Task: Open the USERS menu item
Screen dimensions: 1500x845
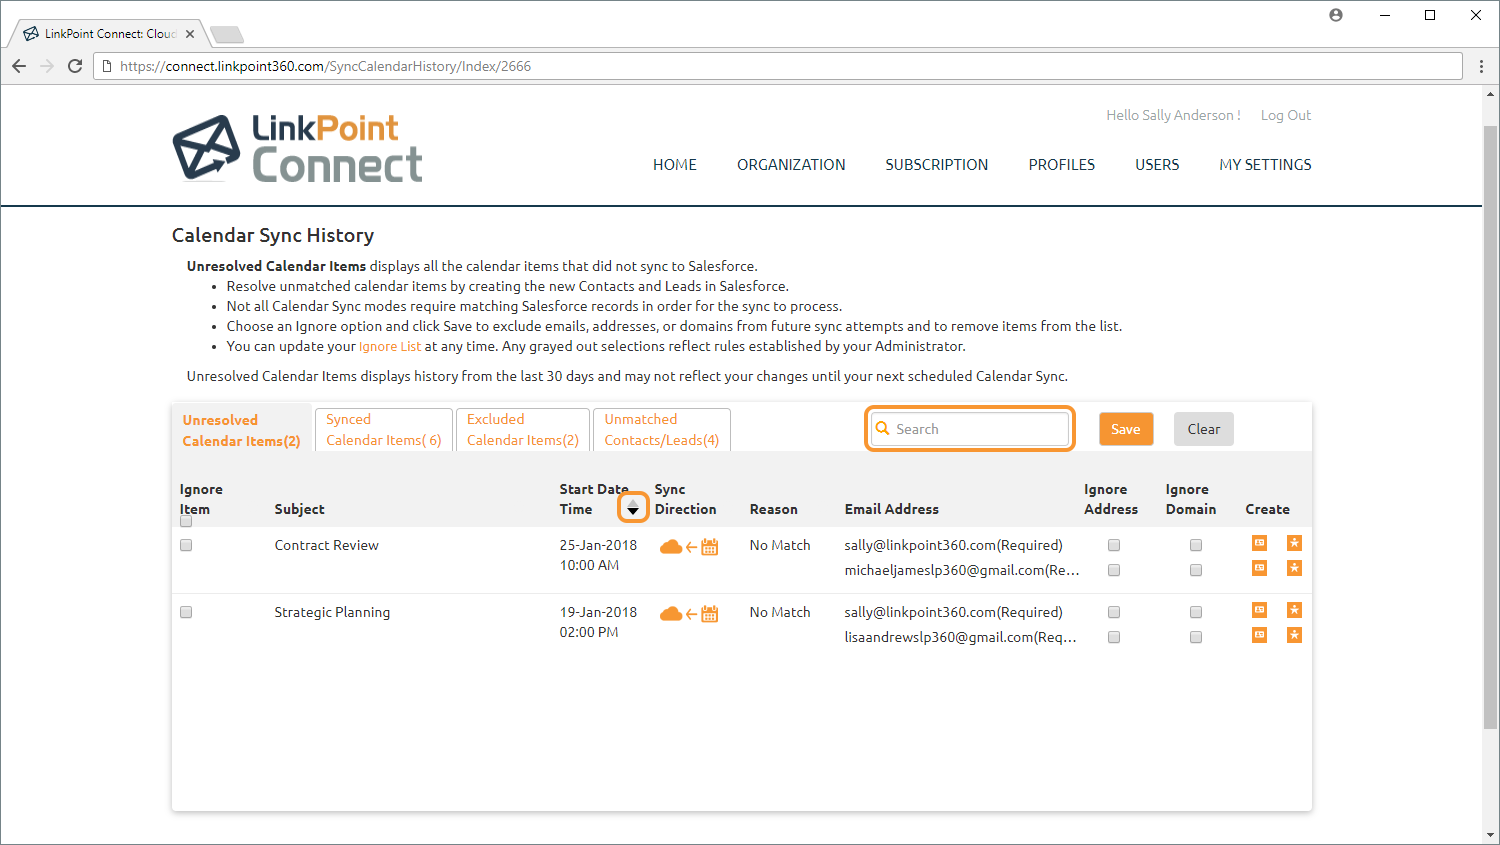Action: (x=1157, y=165)
